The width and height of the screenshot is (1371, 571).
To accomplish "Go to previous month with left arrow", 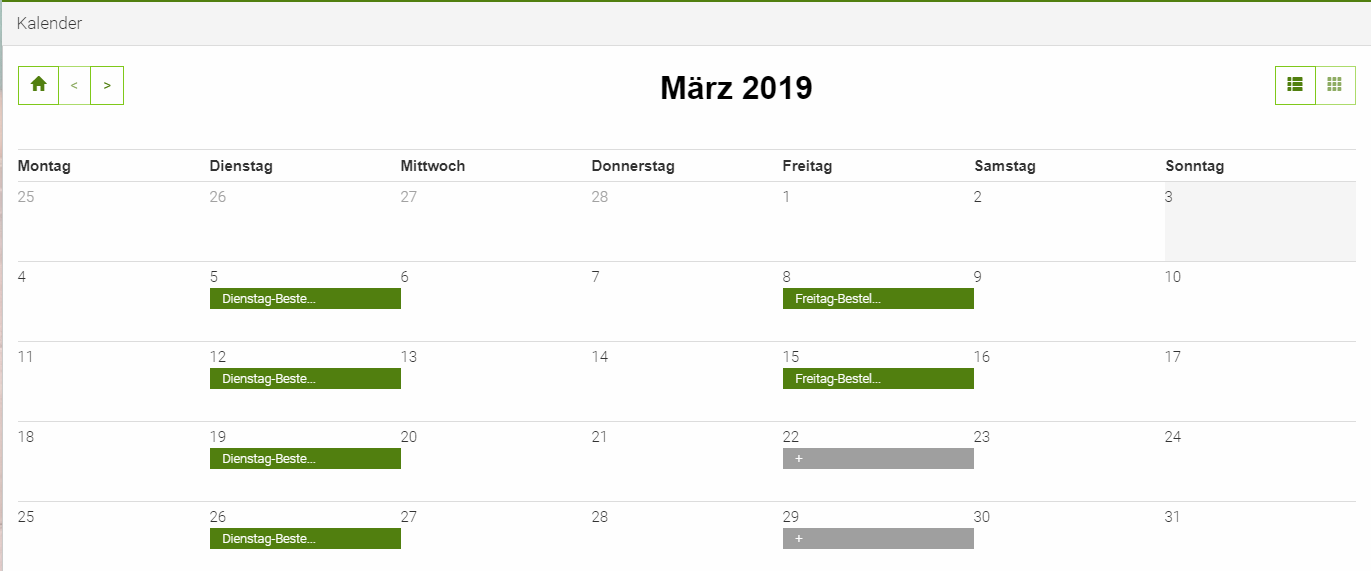I will click(x=74, y=85).
